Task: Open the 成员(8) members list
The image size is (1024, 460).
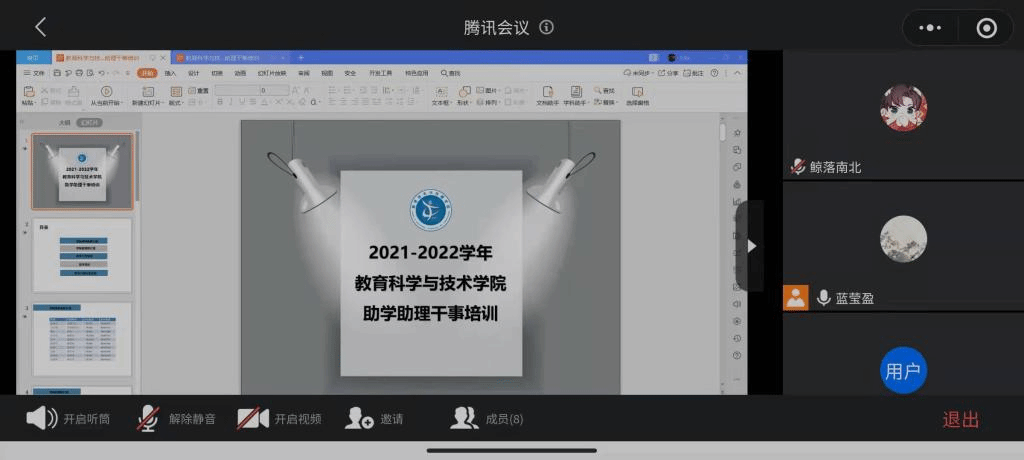Action: point(487,419)
